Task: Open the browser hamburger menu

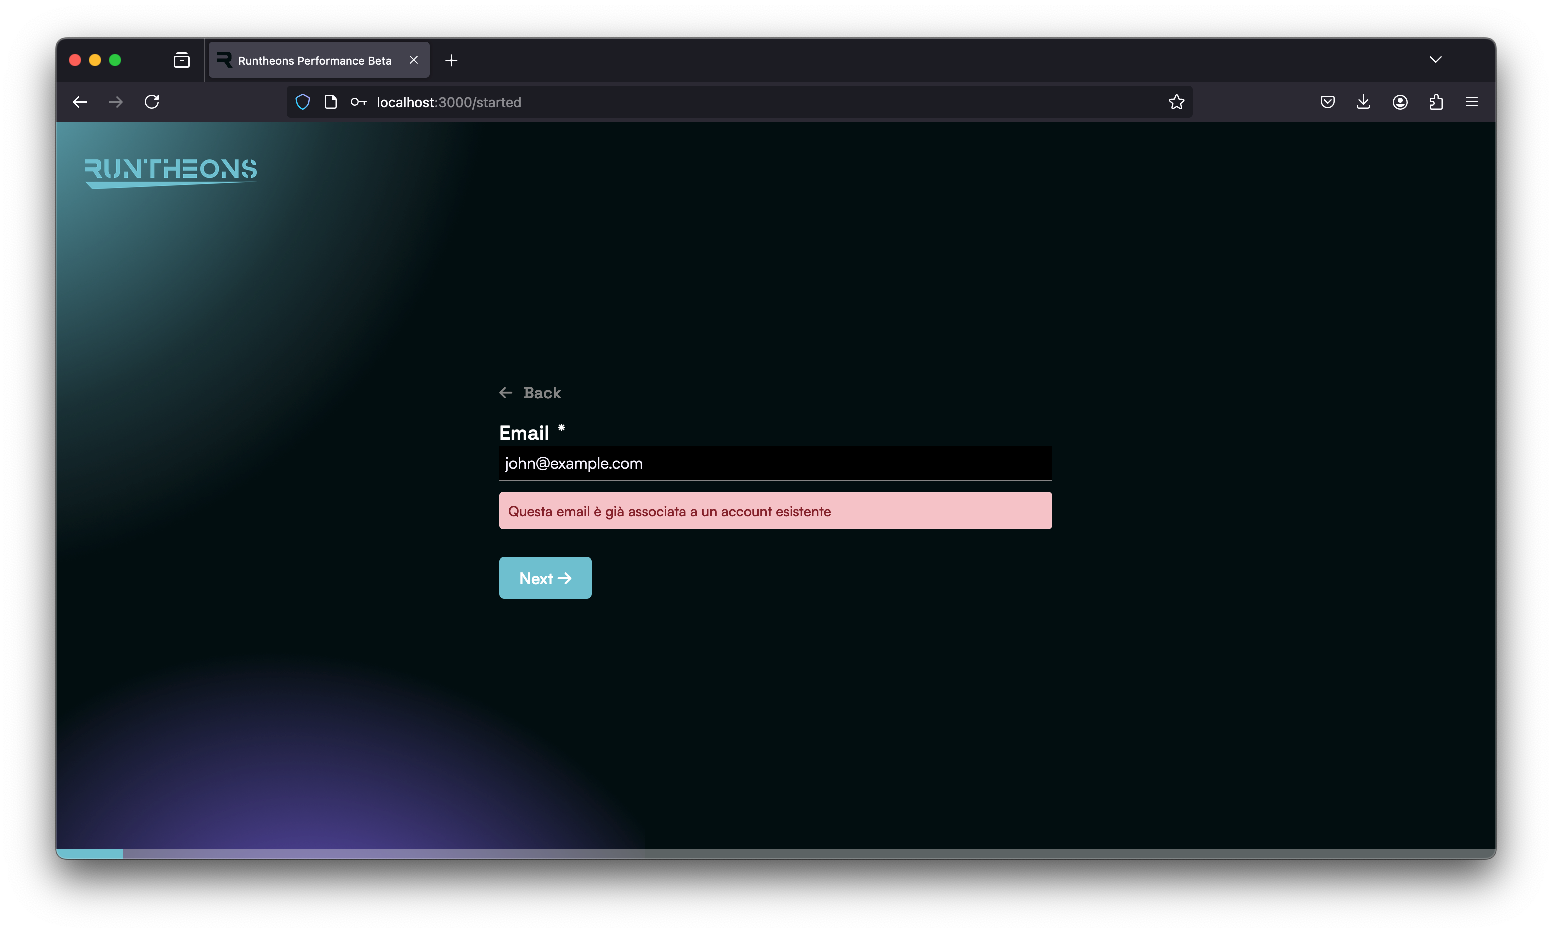Action: pyautogui.click(x=1472, y=102)
